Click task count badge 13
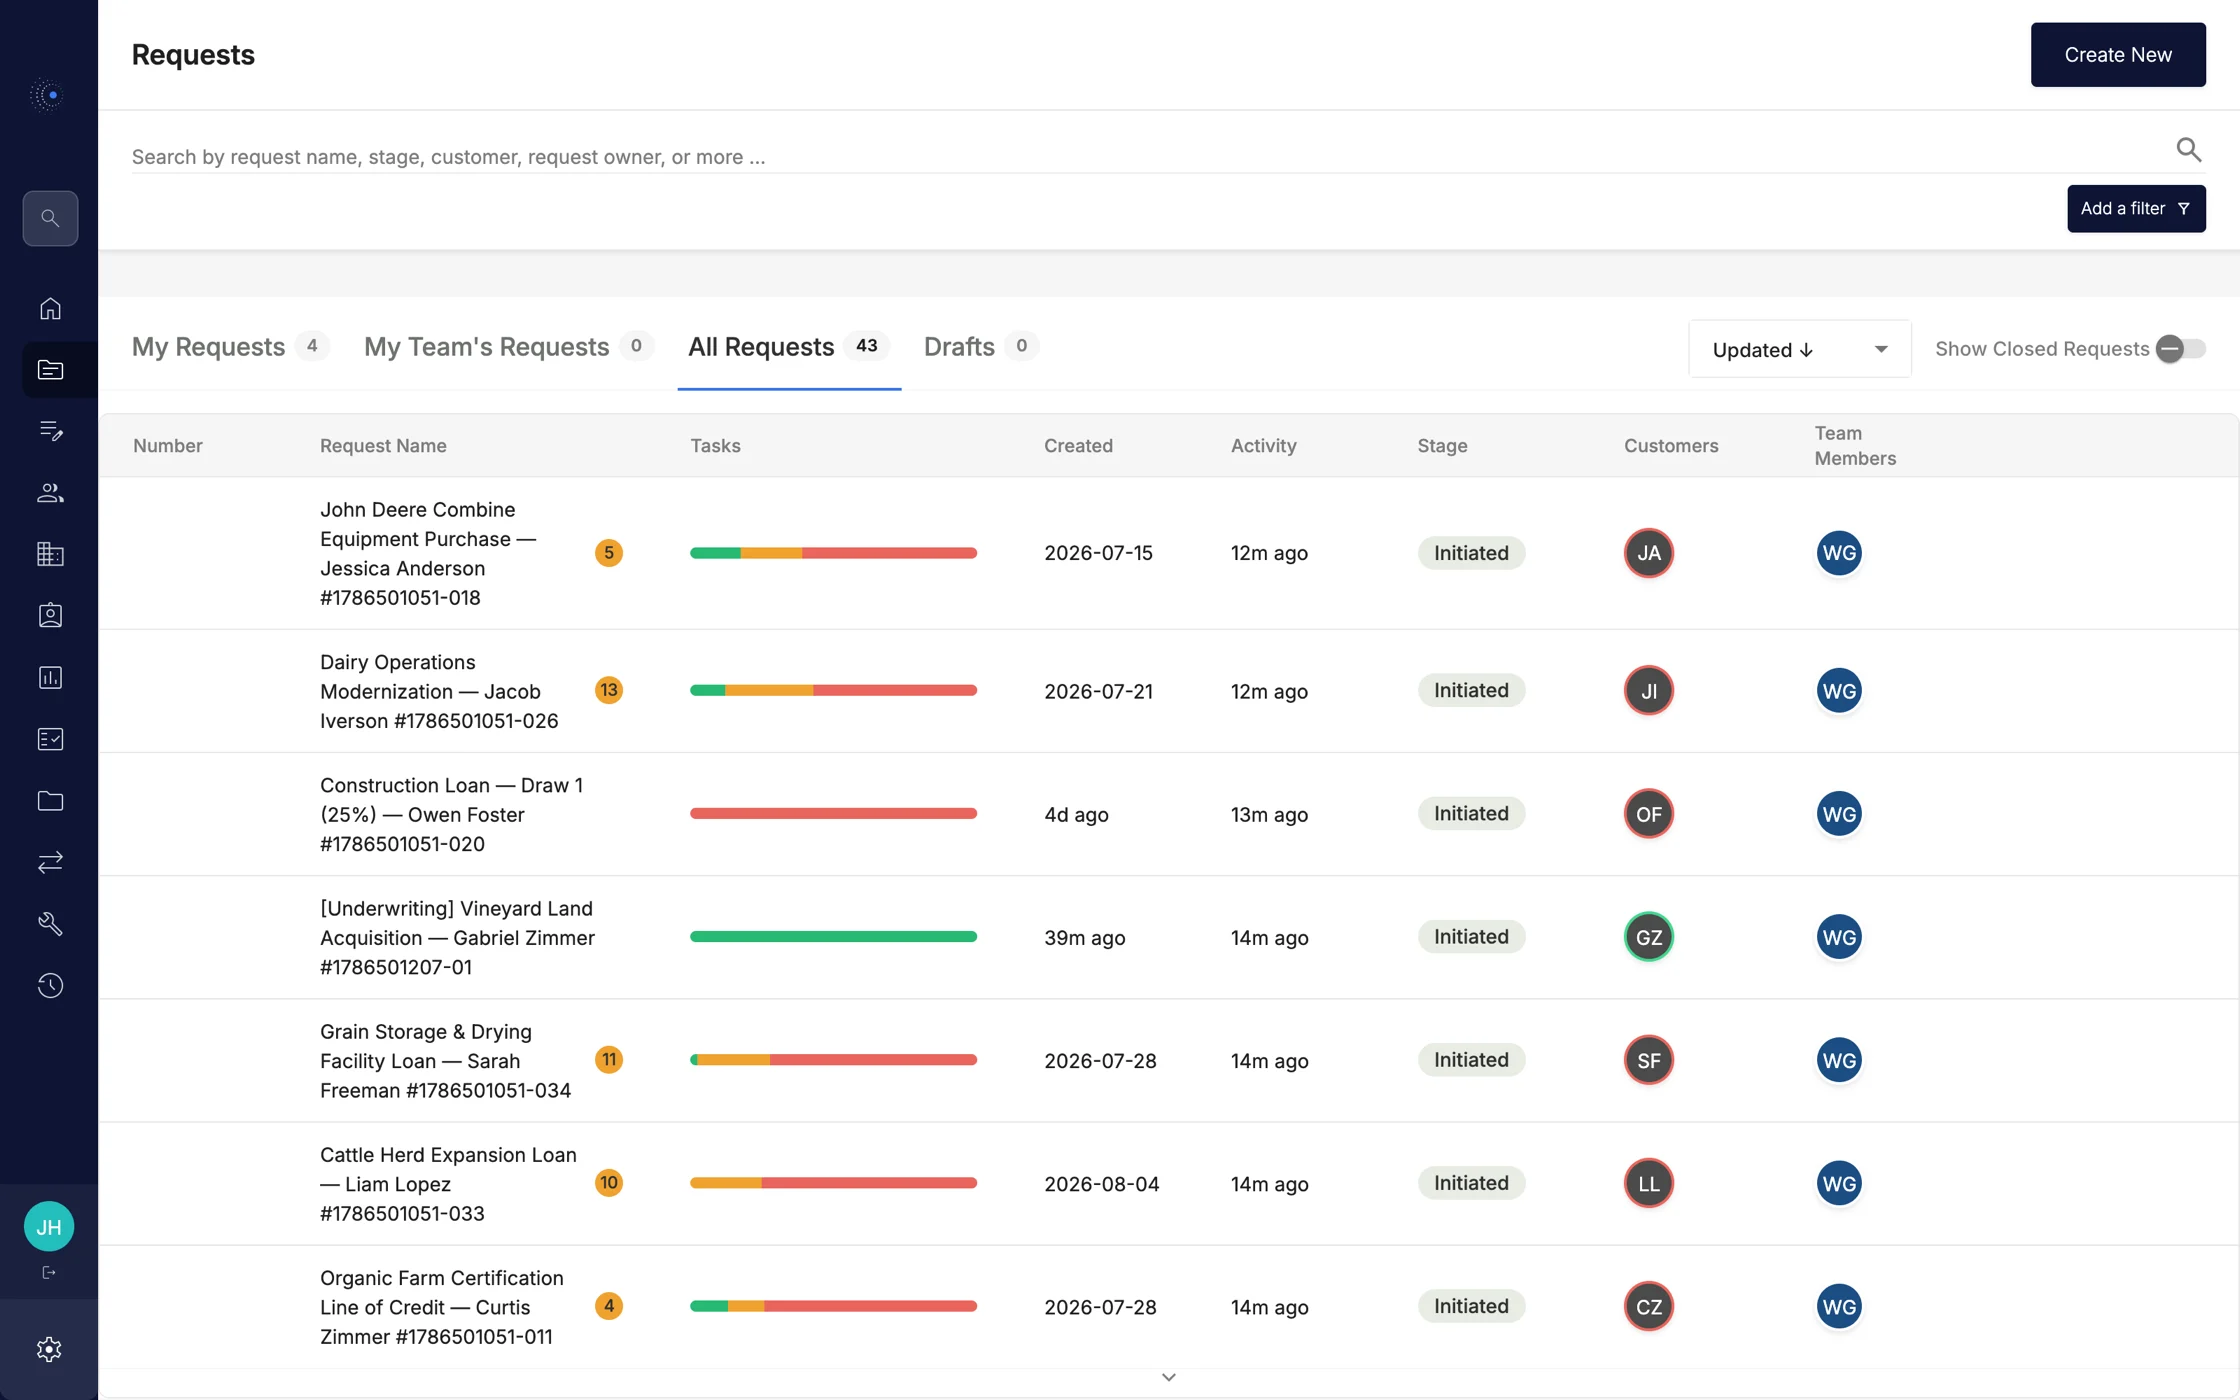 (x=608, y=690)
